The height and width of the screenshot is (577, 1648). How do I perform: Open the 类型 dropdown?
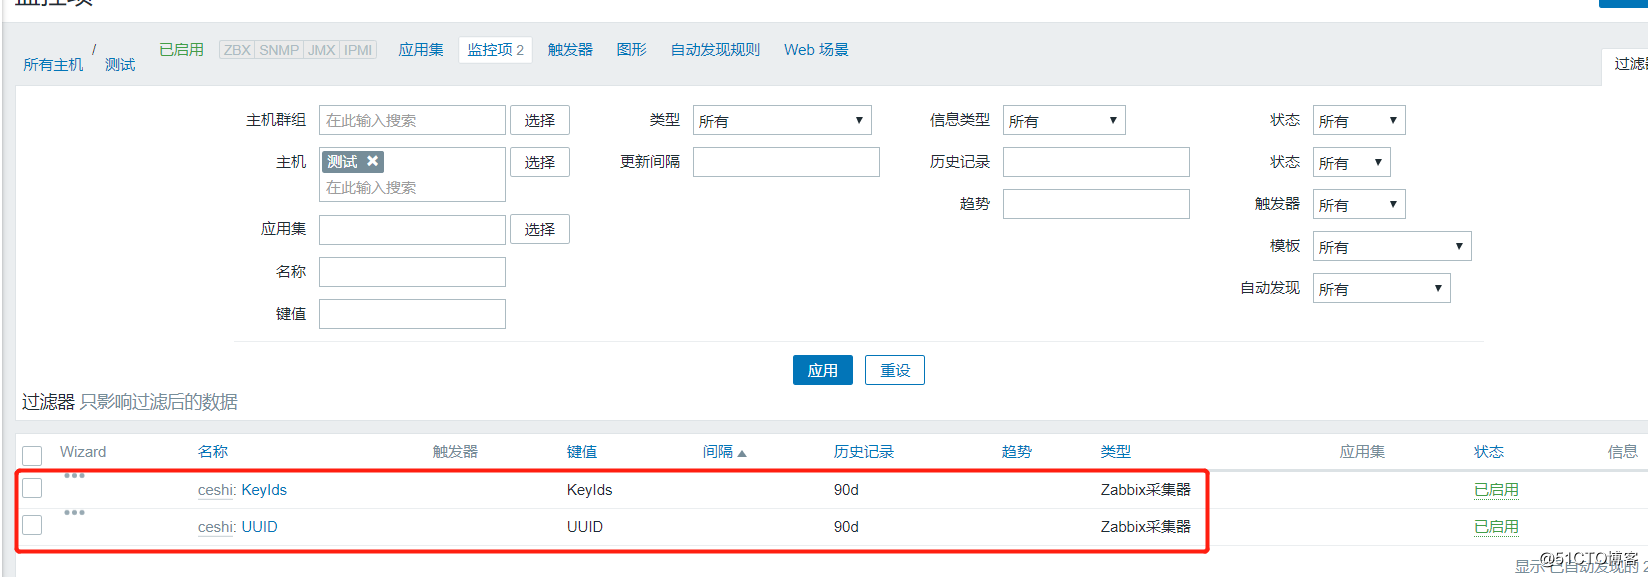click(x=782, y=120)
